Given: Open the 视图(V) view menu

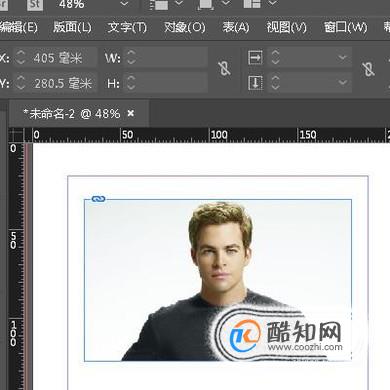Looking at the screenshot, I should coord(286,27).
